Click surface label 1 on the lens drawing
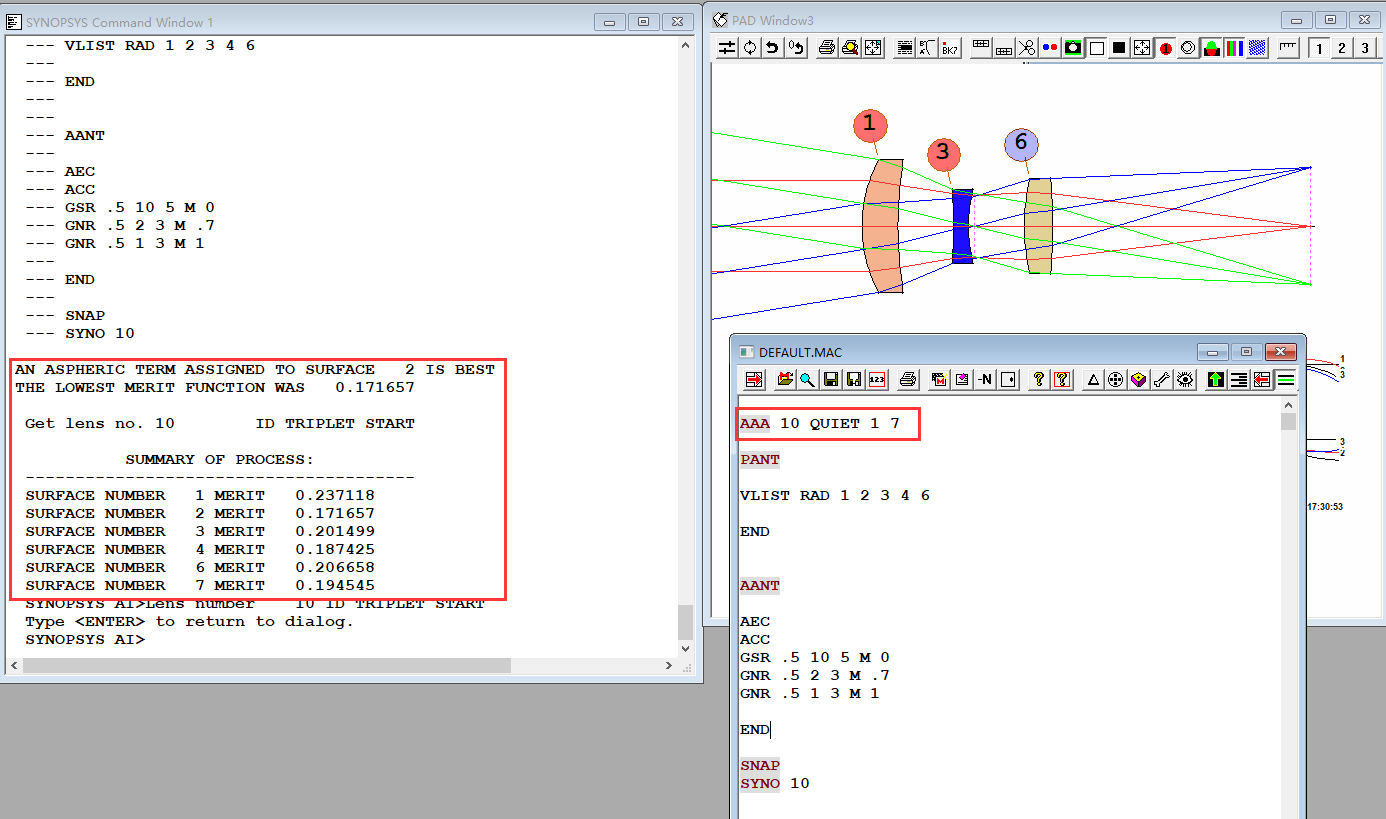The width and height of the screenshot is (1386, 819). 870,124
